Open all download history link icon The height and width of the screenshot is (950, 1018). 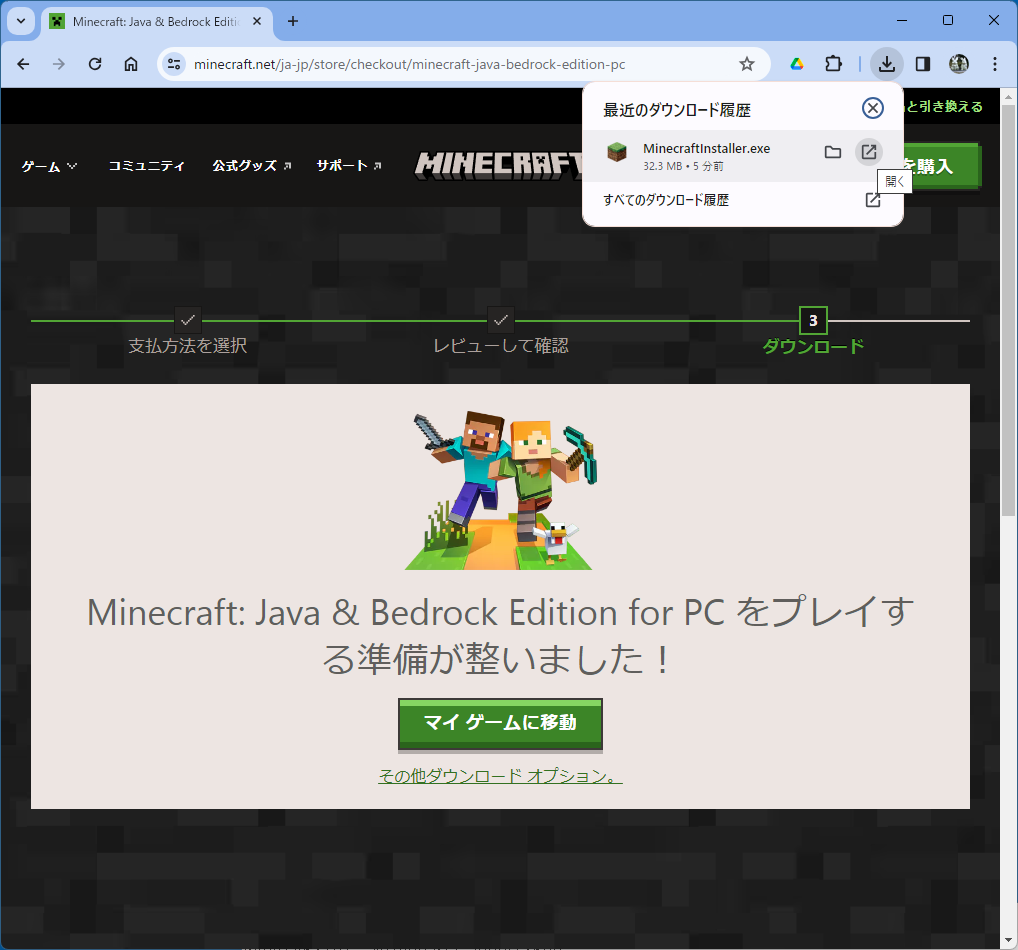(872, 200)
